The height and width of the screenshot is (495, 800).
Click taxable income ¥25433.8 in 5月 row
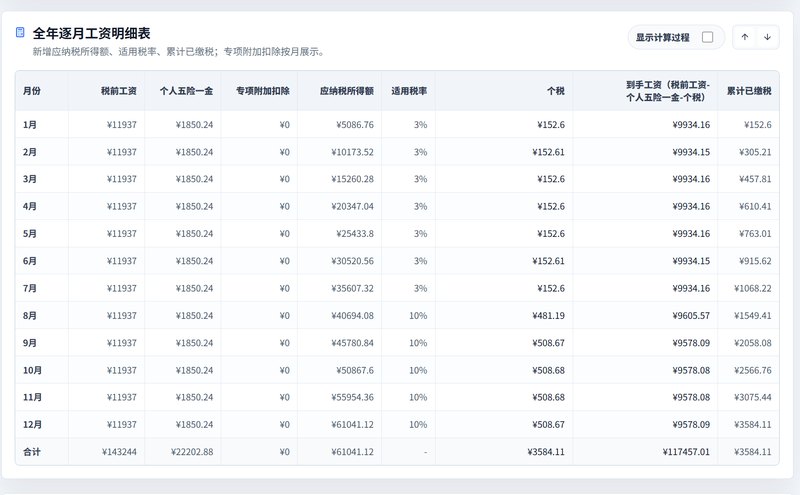coord(355,234)
